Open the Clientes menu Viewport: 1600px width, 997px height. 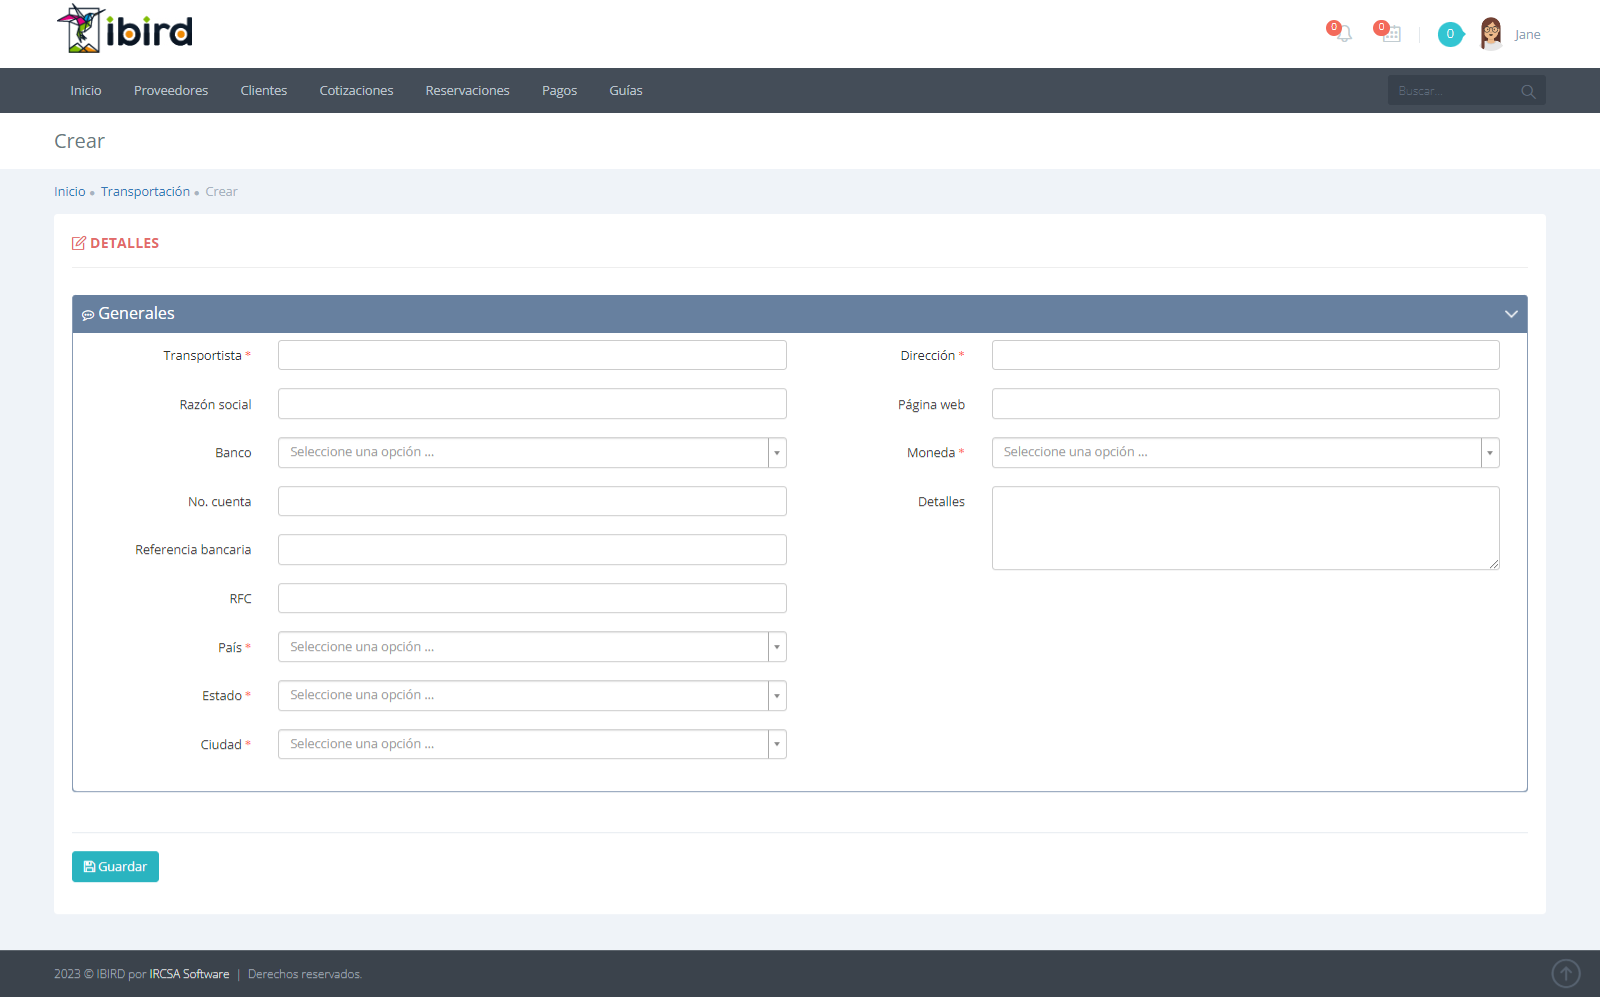coord(264,91)
